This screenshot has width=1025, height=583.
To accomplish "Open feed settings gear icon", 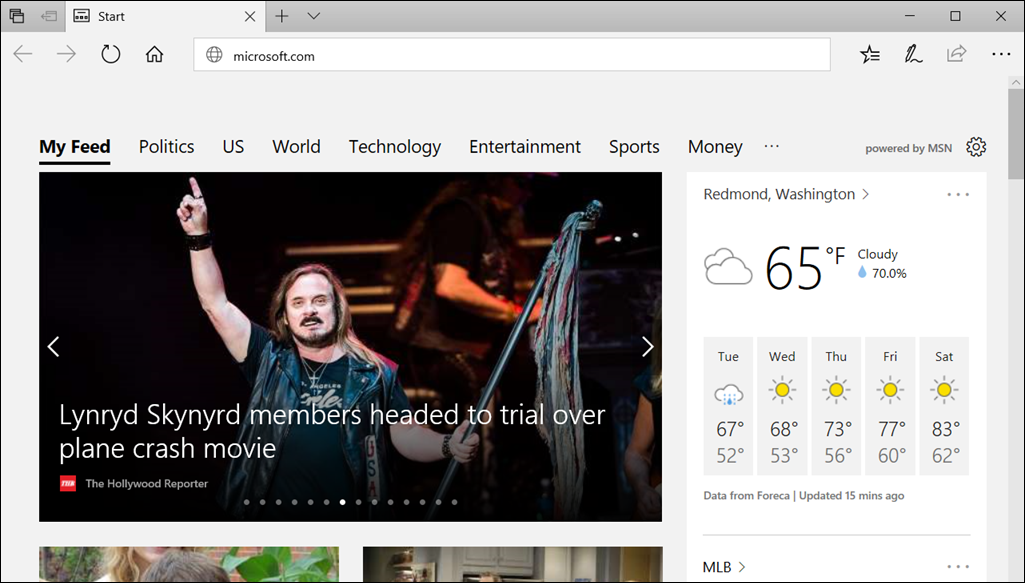I will [976, 147].
